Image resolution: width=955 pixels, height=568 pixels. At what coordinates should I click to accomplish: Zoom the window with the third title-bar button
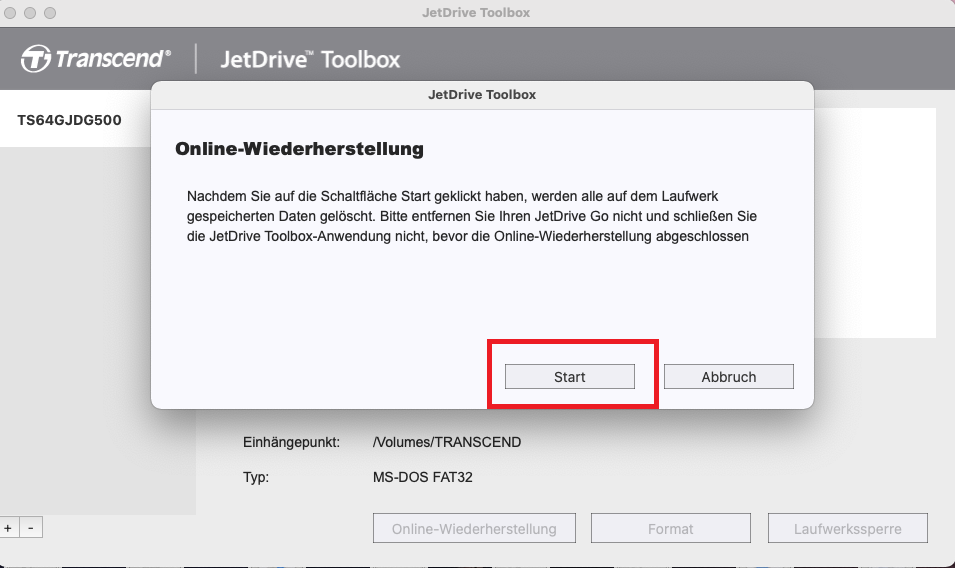tap(50, 13)
